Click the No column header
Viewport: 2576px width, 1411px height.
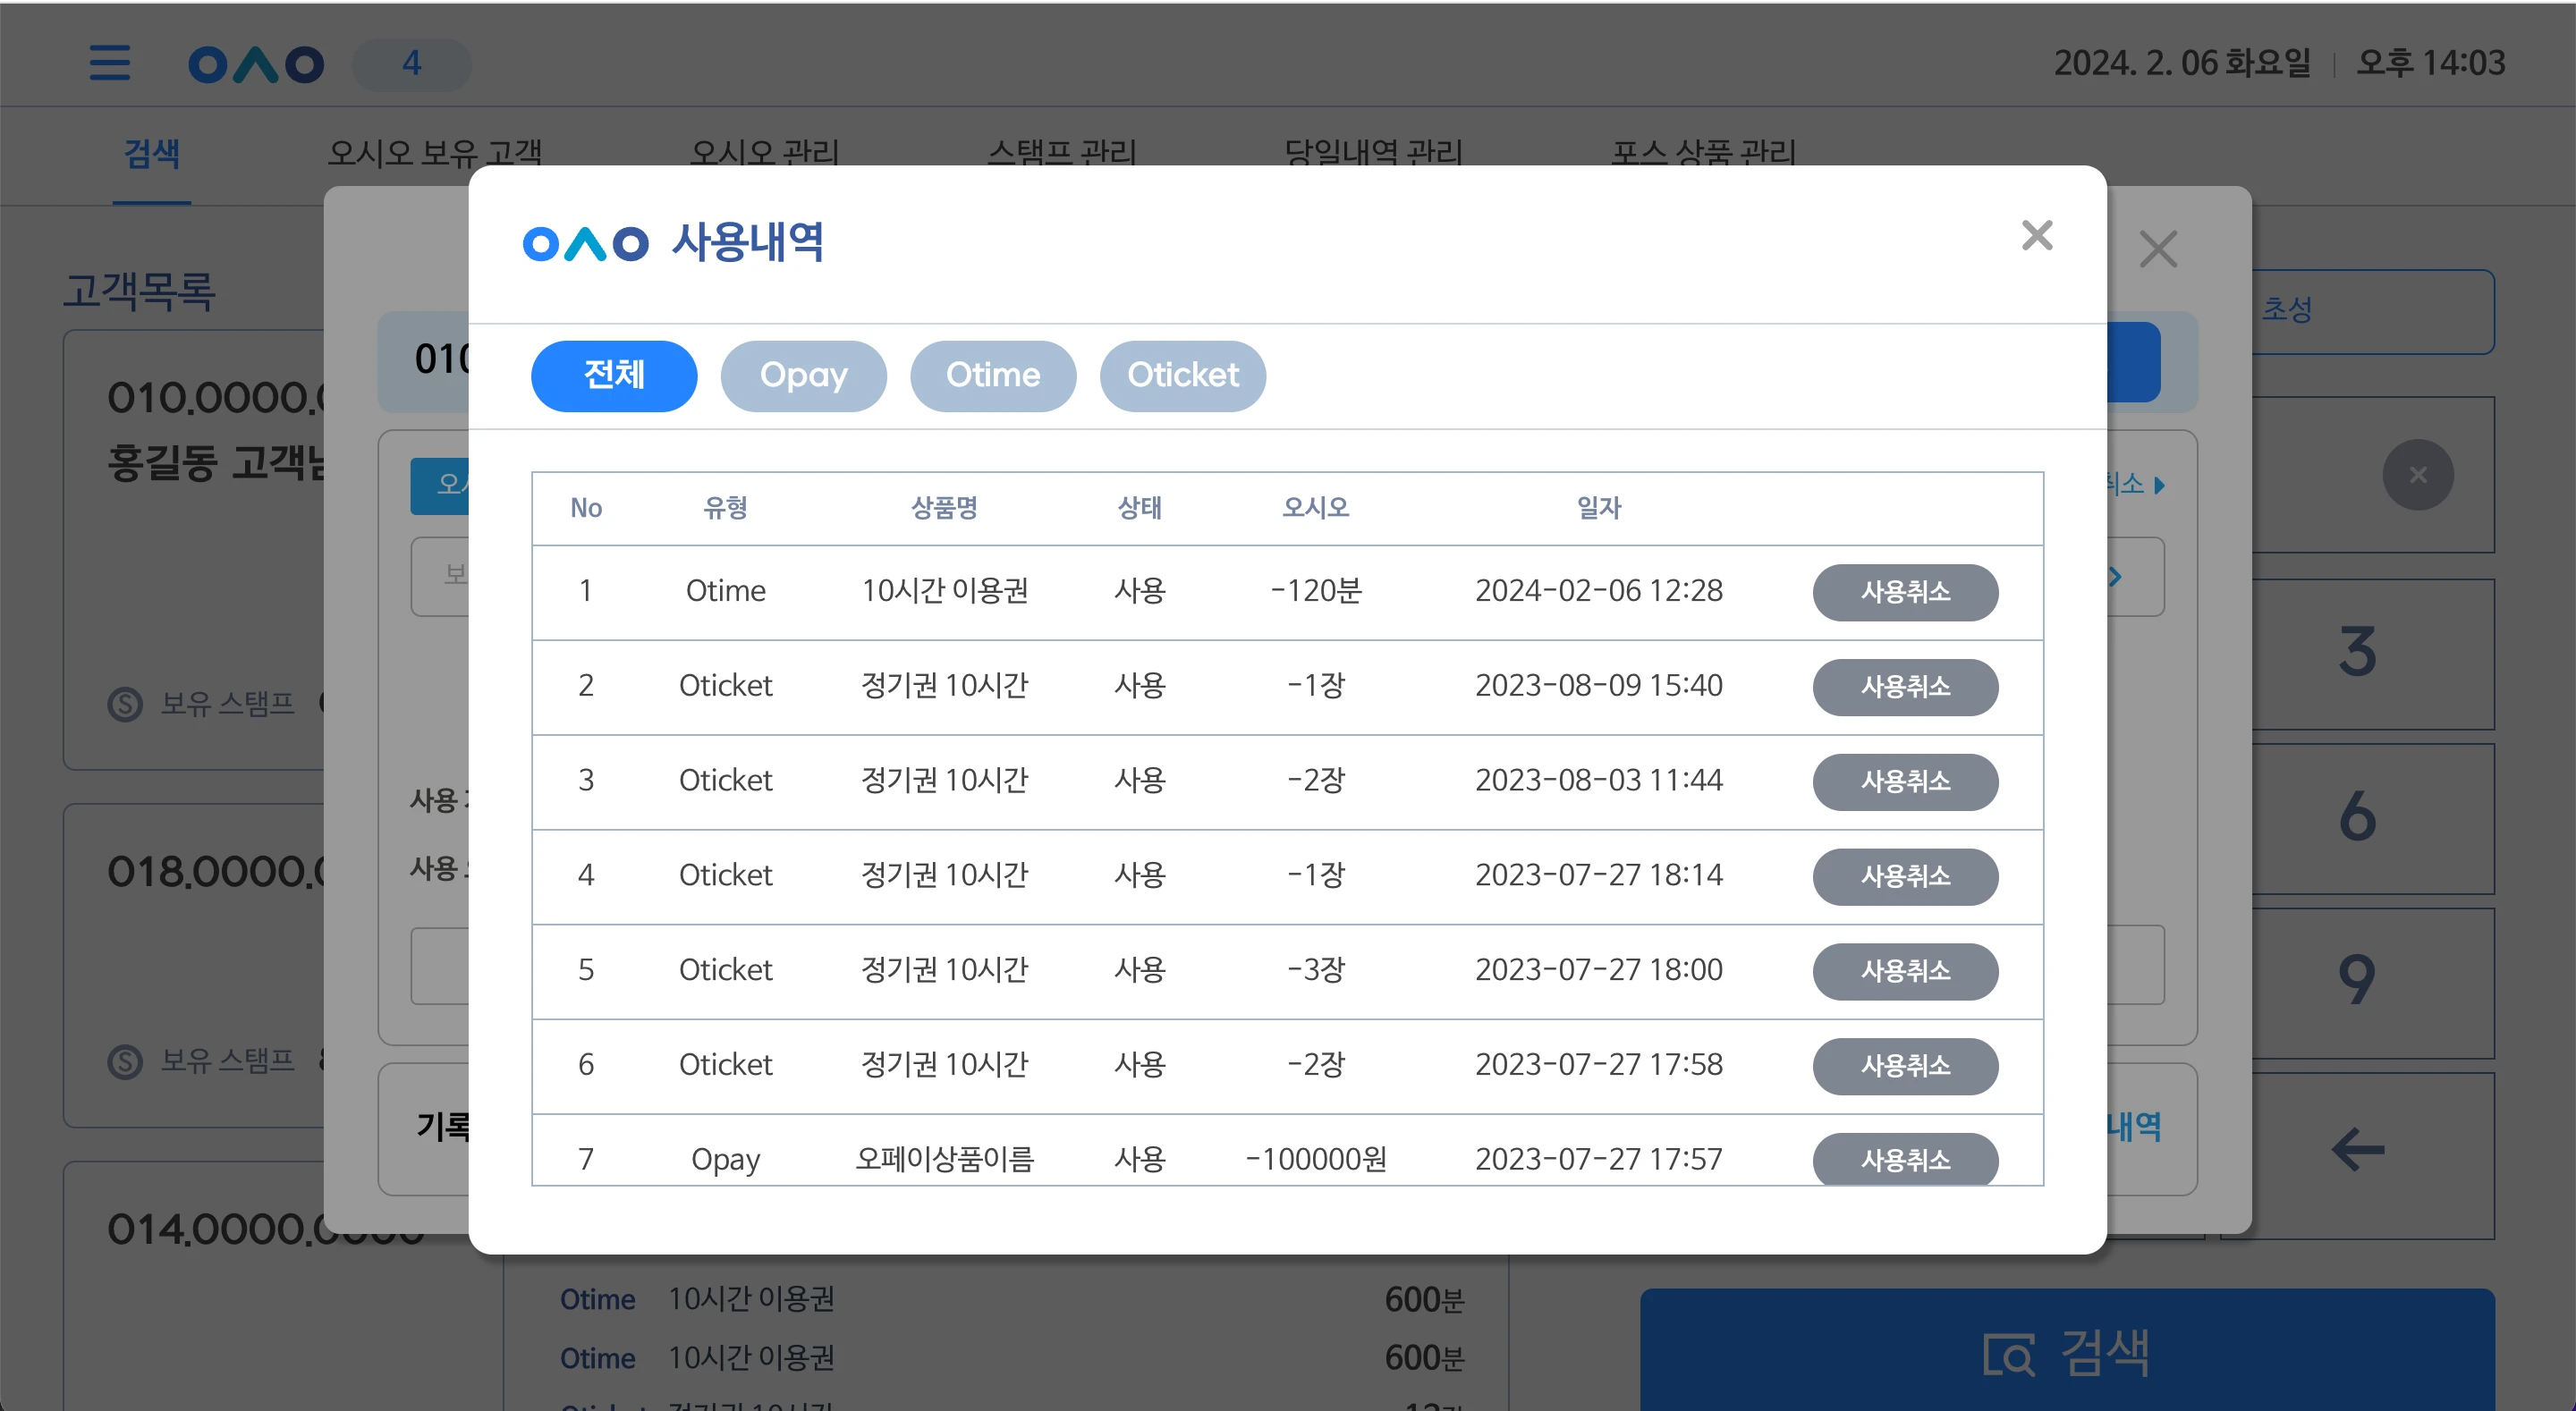coord(586,508)
